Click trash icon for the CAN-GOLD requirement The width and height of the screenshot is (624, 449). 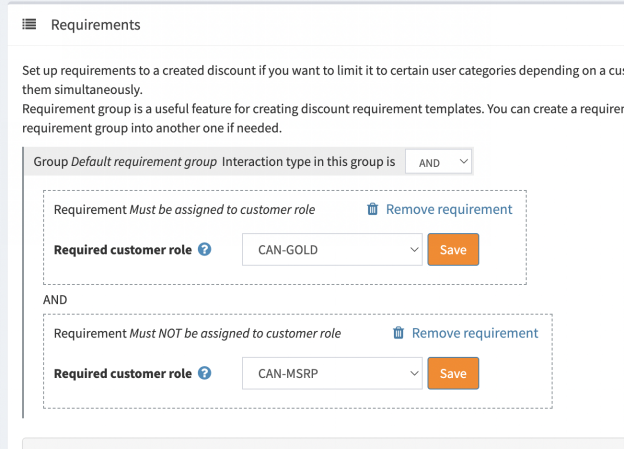pos(373,210)
